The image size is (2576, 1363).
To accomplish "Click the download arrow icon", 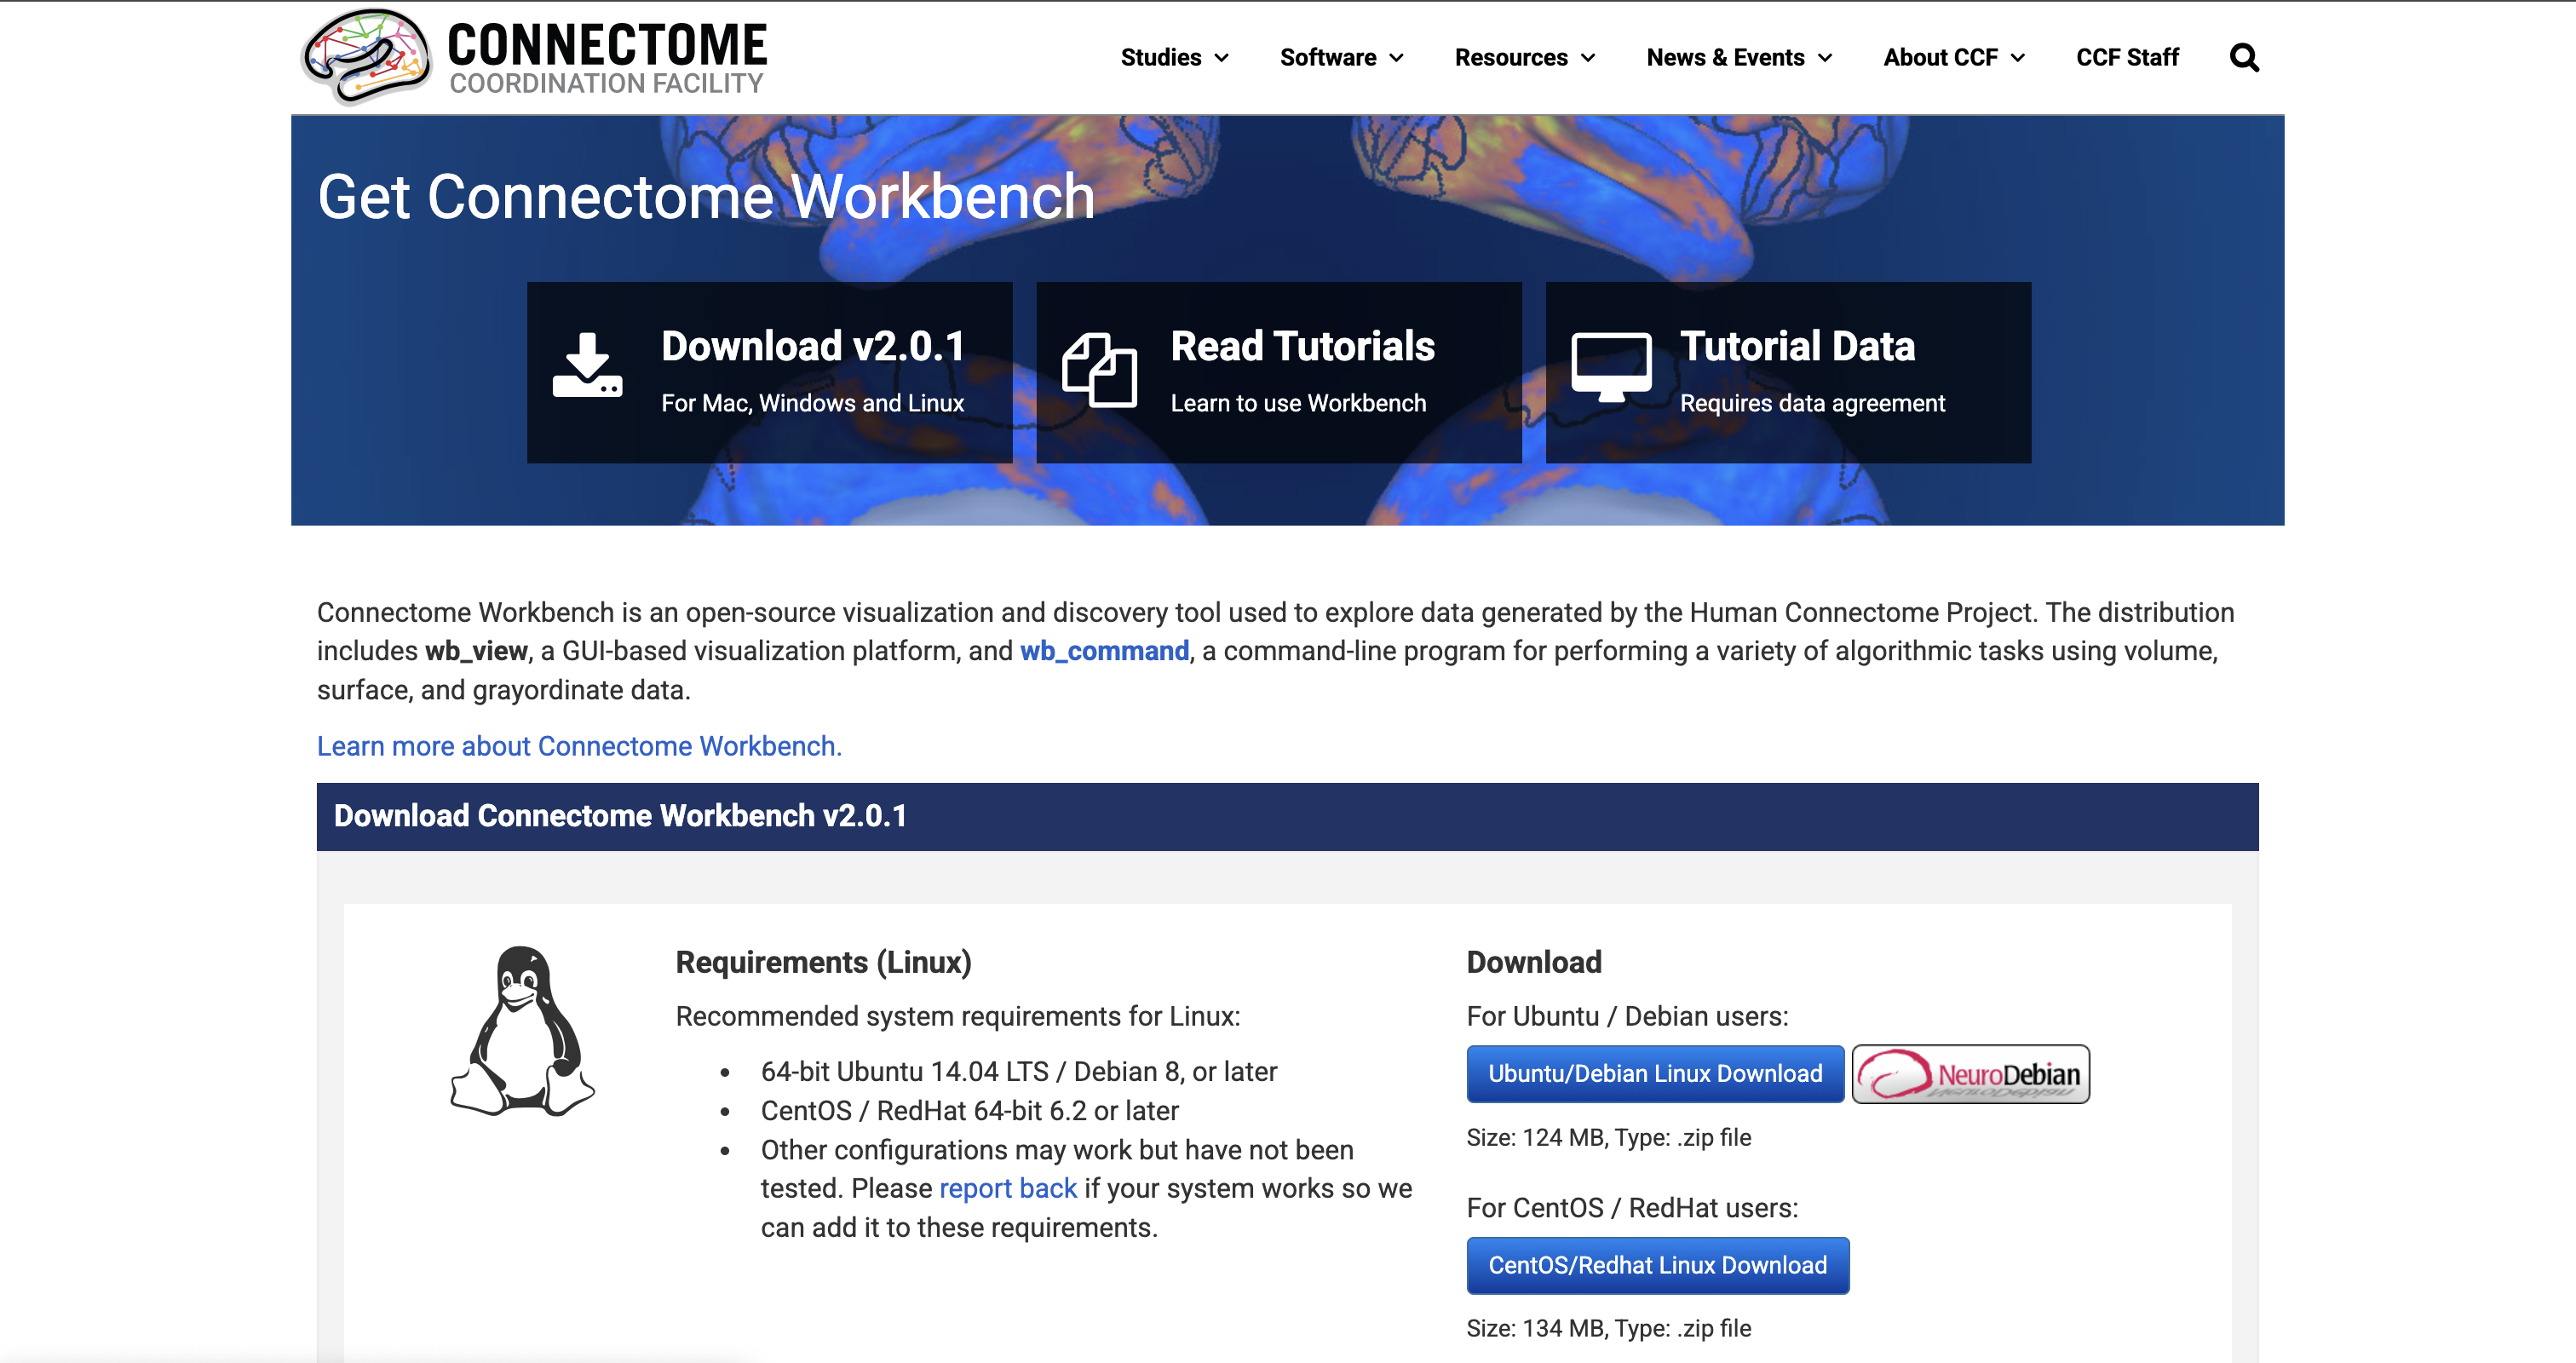I will click(587, 367).
